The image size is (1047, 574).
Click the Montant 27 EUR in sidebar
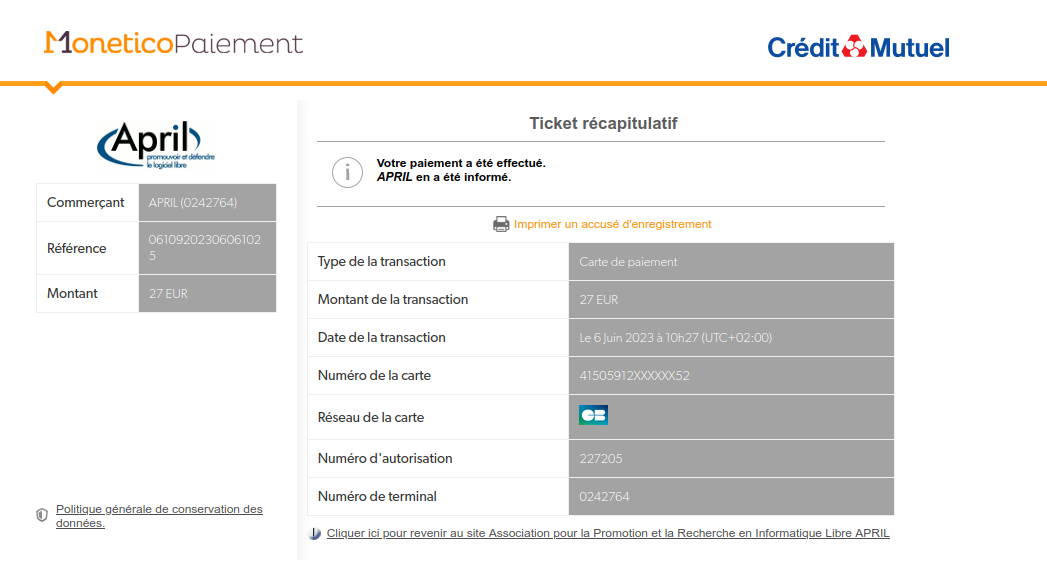pos(168,294)
